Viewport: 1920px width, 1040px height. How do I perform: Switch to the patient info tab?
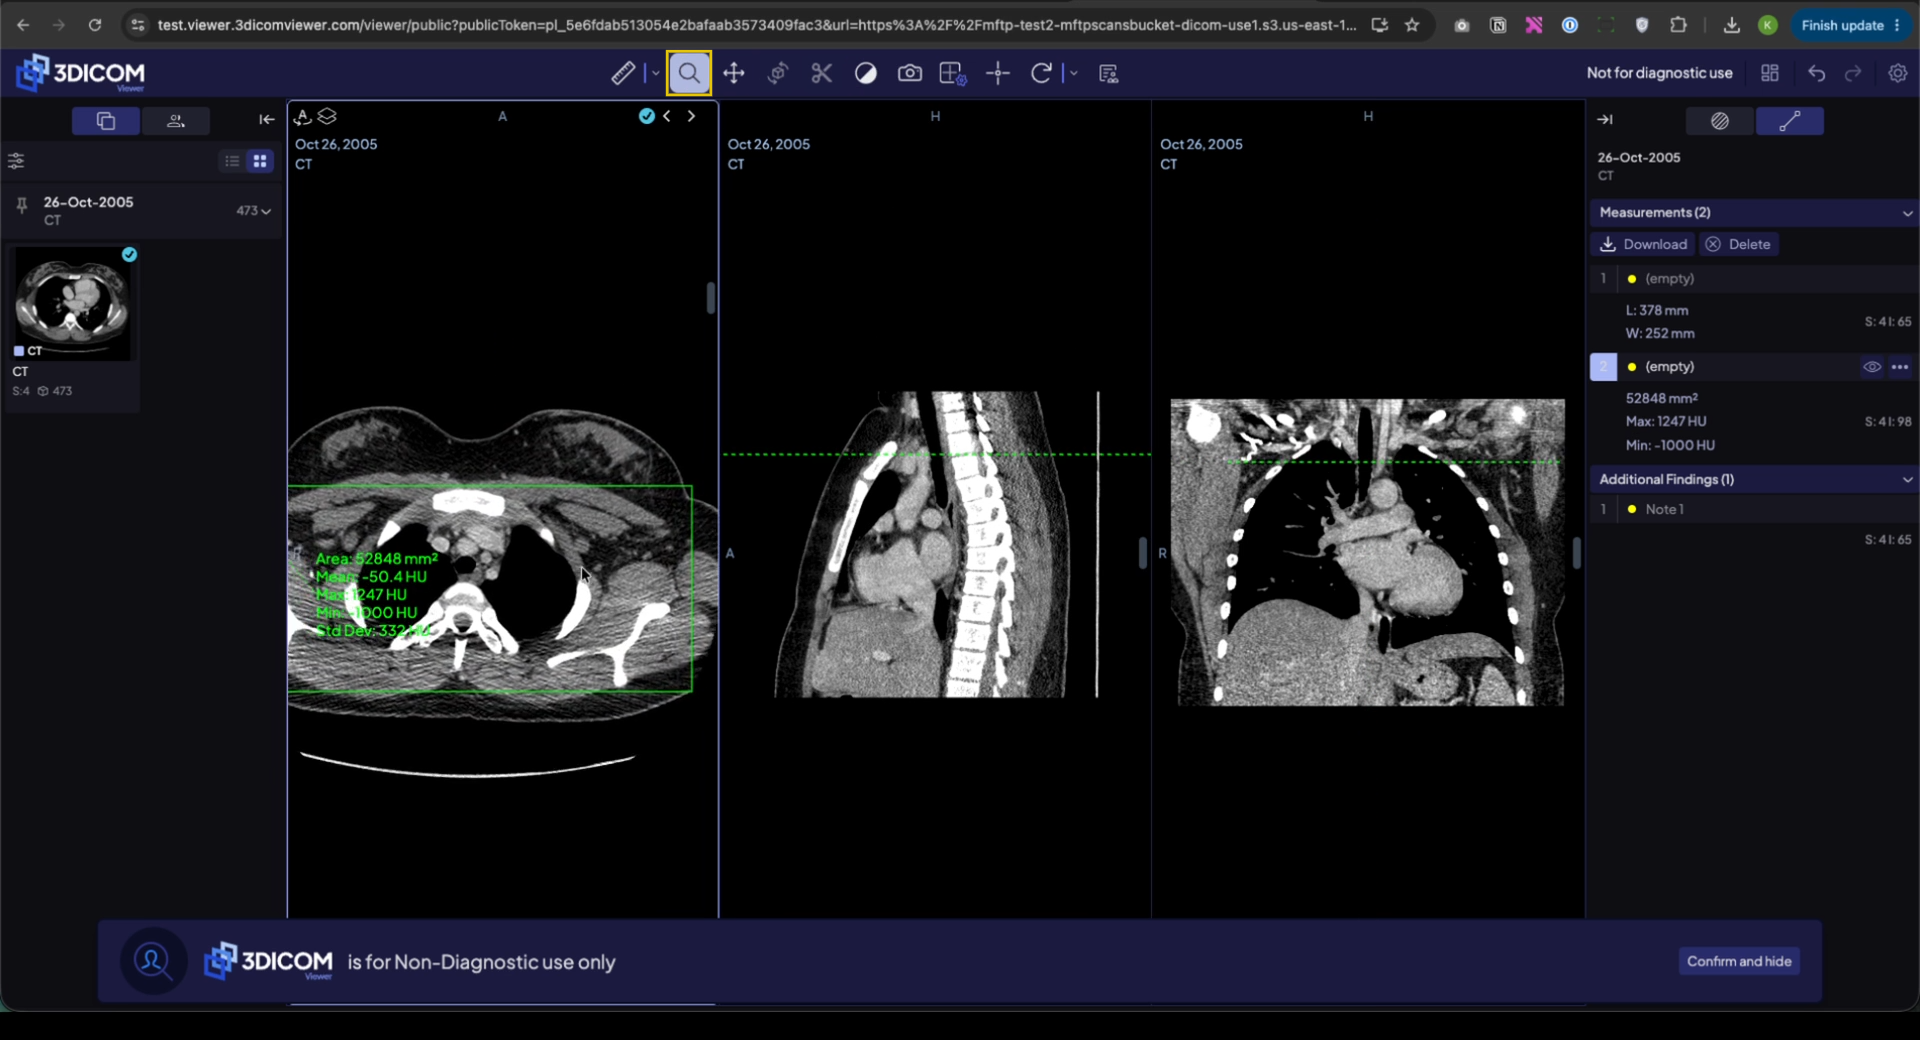(176, 121)
